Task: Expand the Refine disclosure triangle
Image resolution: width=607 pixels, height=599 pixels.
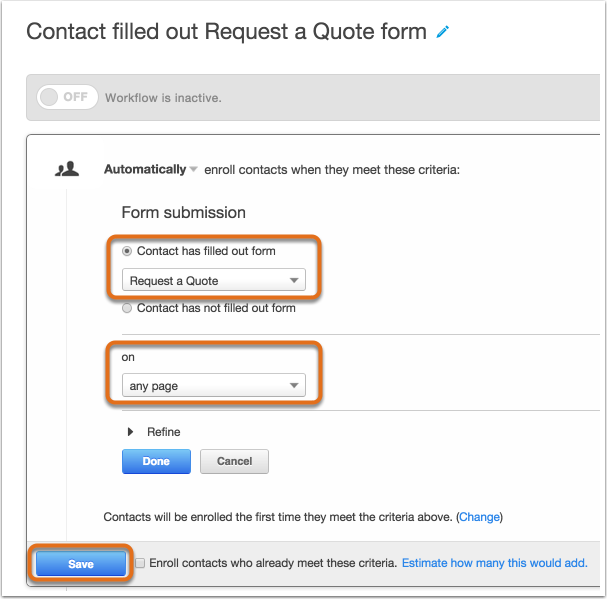Action: point(130,432)
